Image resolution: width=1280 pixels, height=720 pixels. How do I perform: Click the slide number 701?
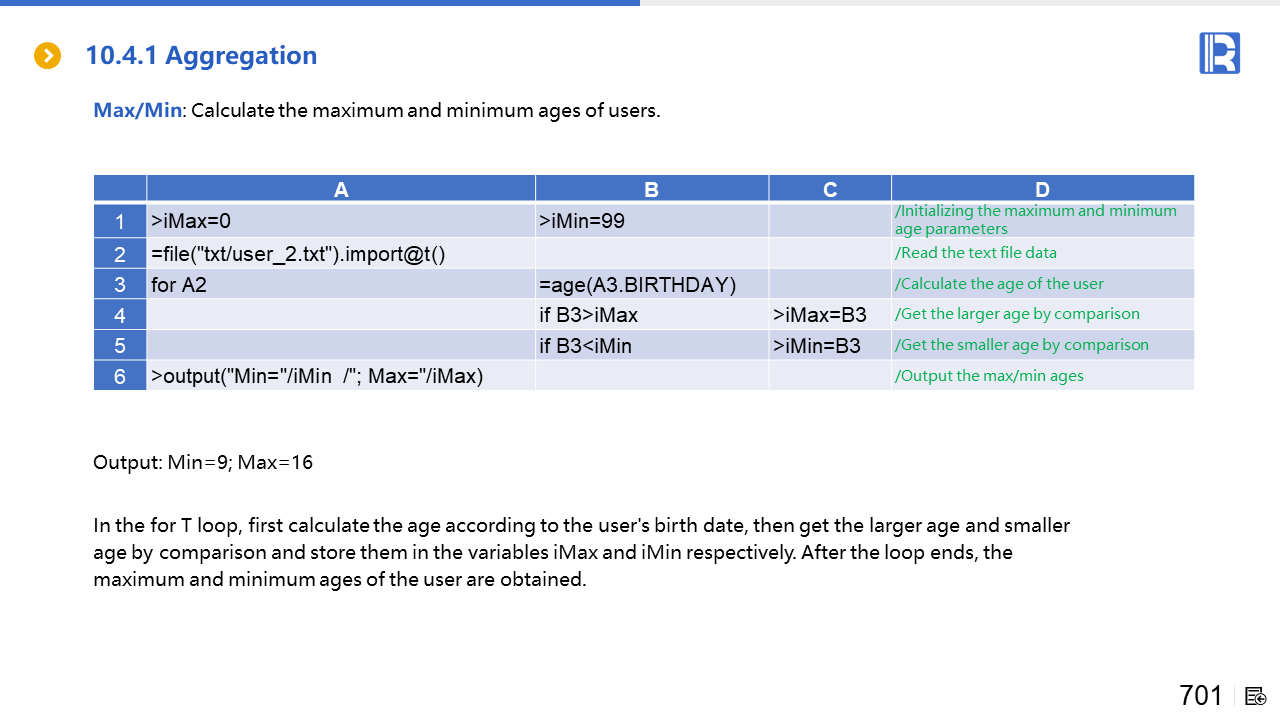1200,696
